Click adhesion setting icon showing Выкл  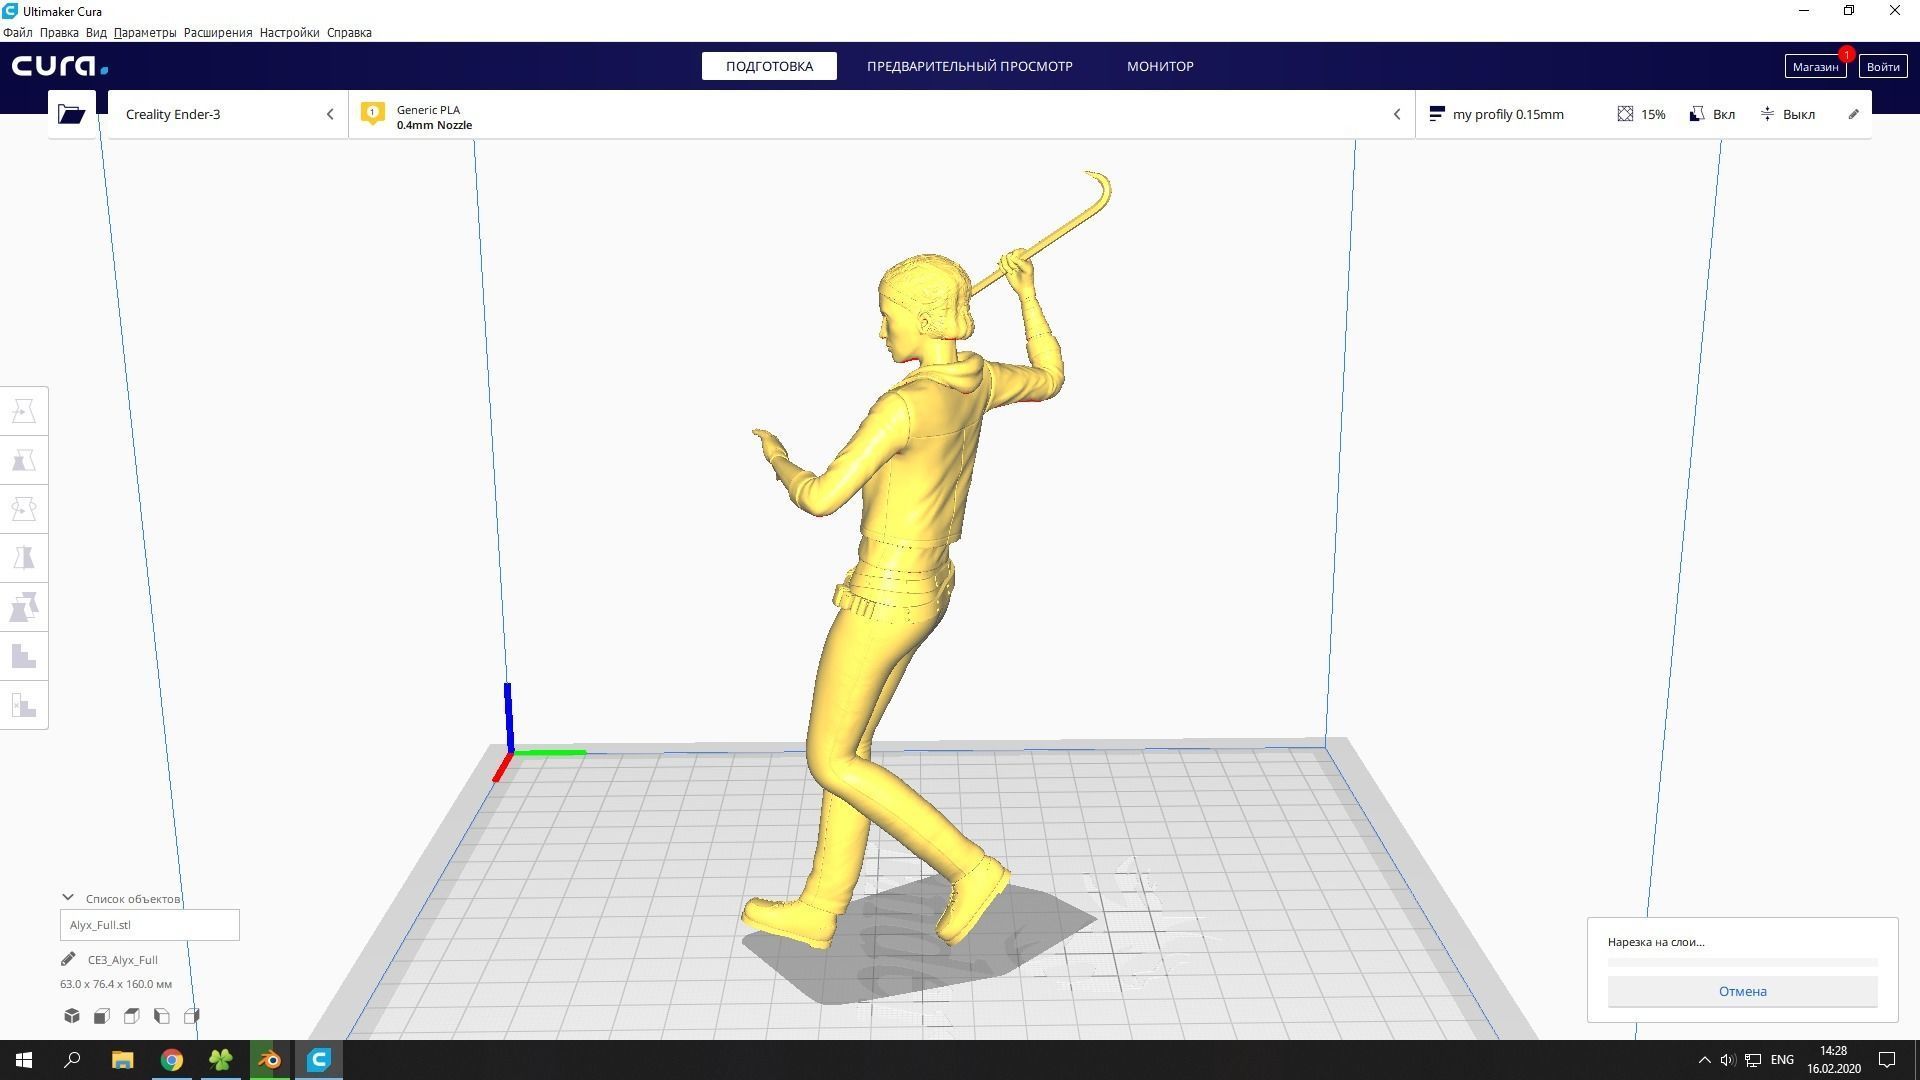(x=1768, y=114)
